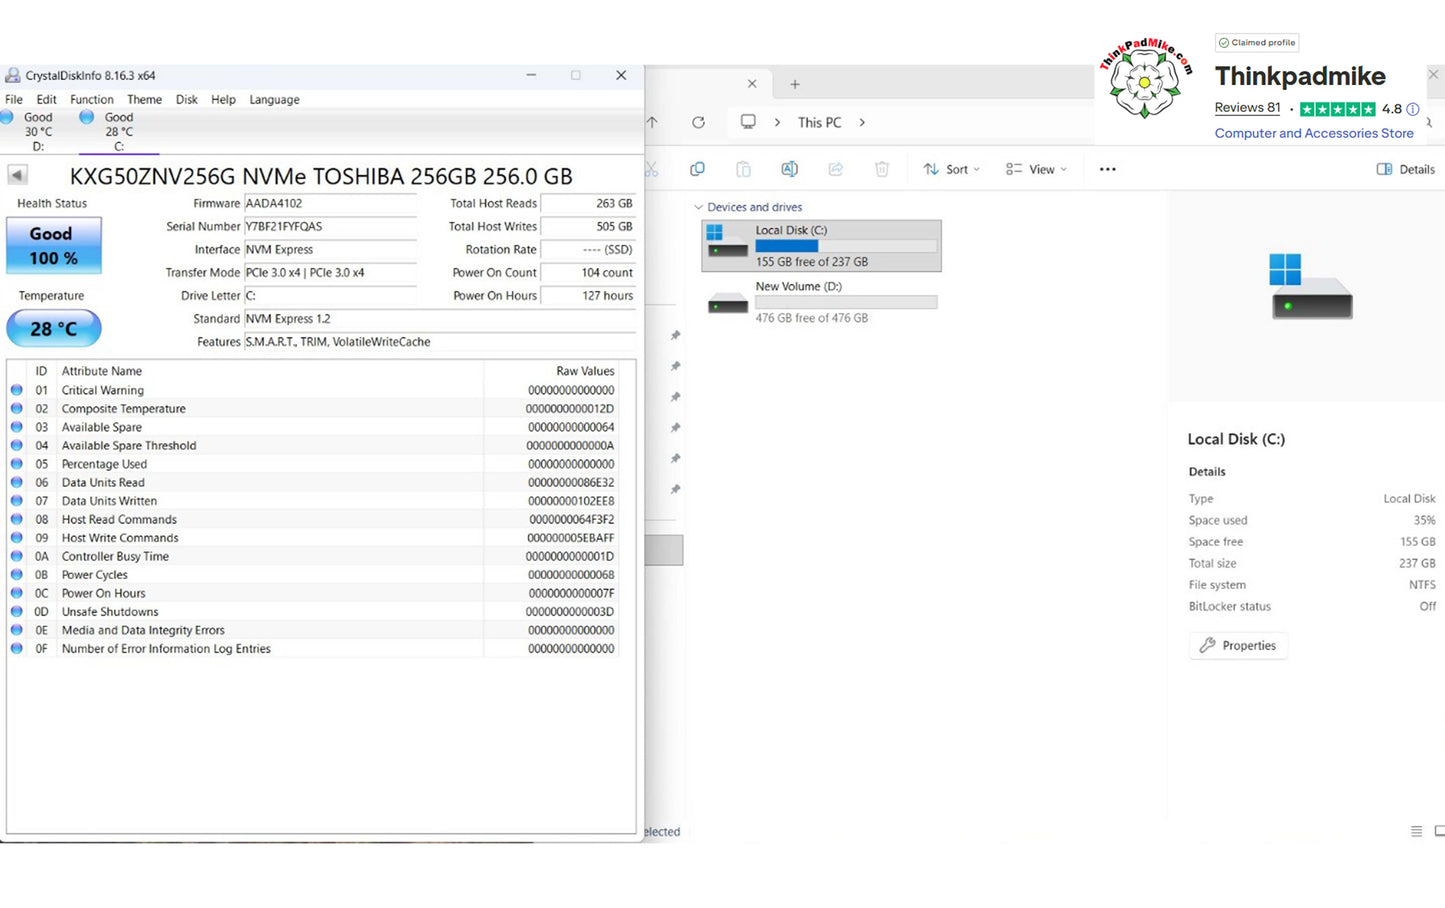Click the Raw Values column header
This screenshot has width=1445, height=908.
[585, 371]
